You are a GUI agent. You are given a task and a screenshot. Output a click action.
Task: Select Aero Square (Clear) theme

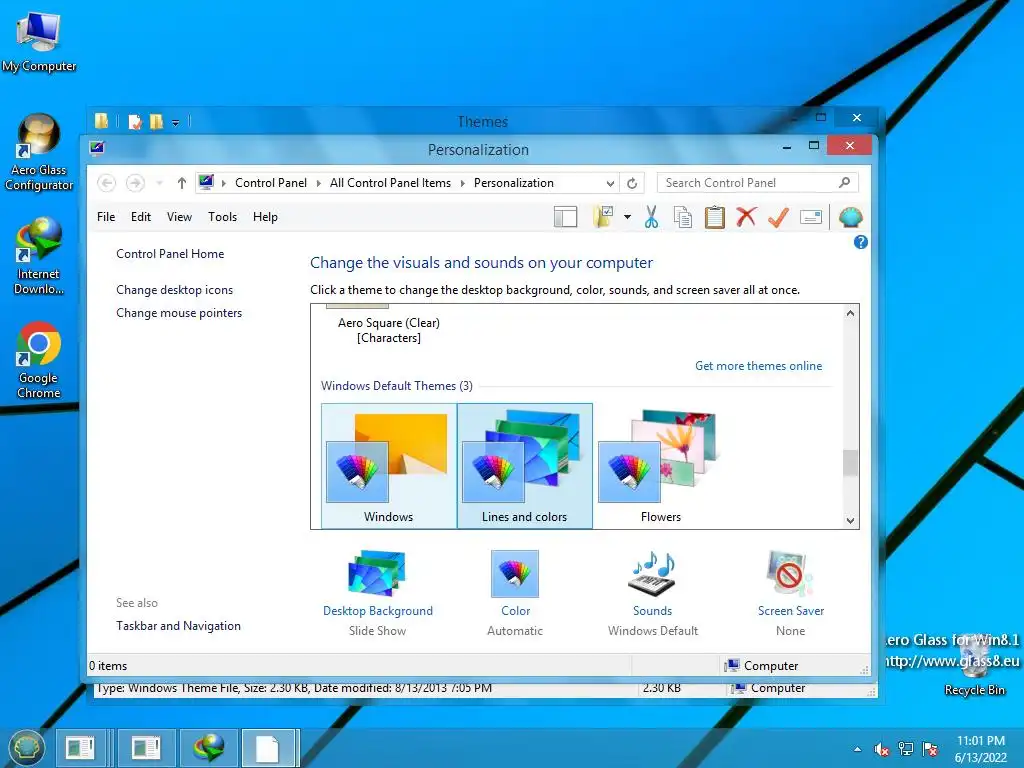(x=389, y=330)
